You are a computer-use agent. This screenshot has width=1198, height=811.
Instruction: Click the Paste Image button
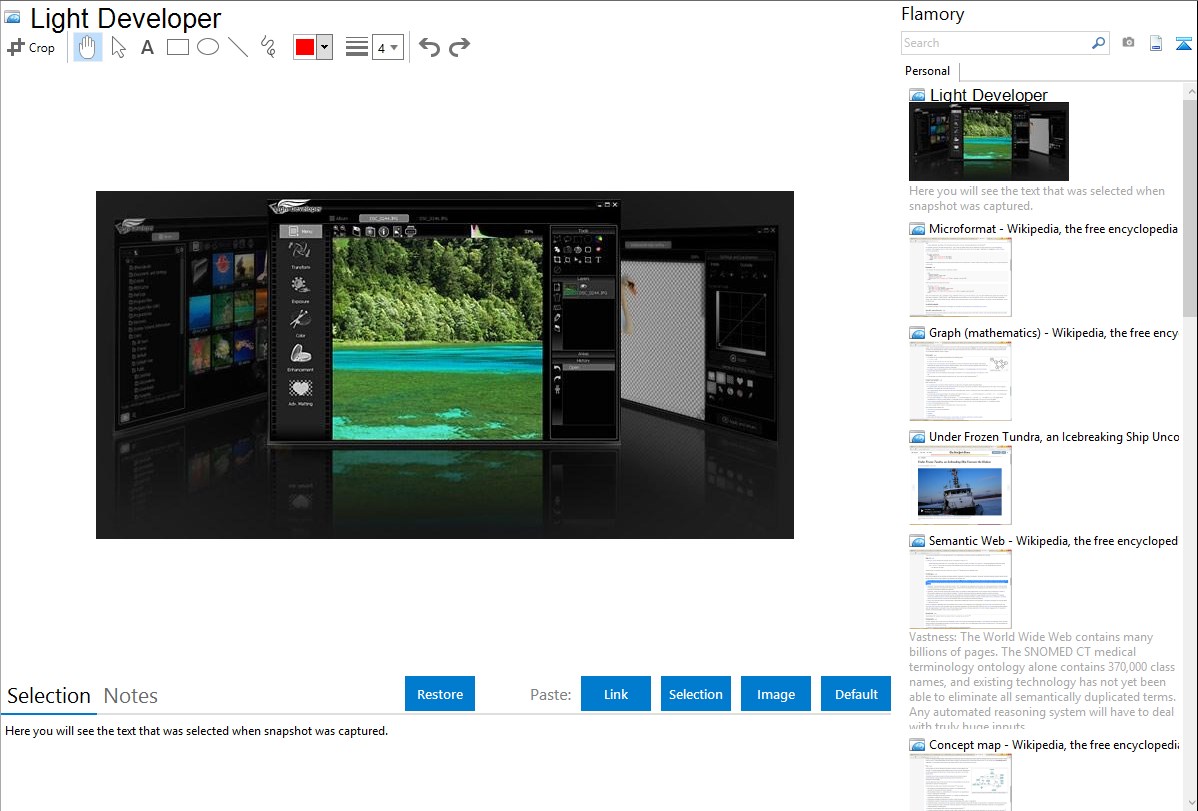(776, 694)
